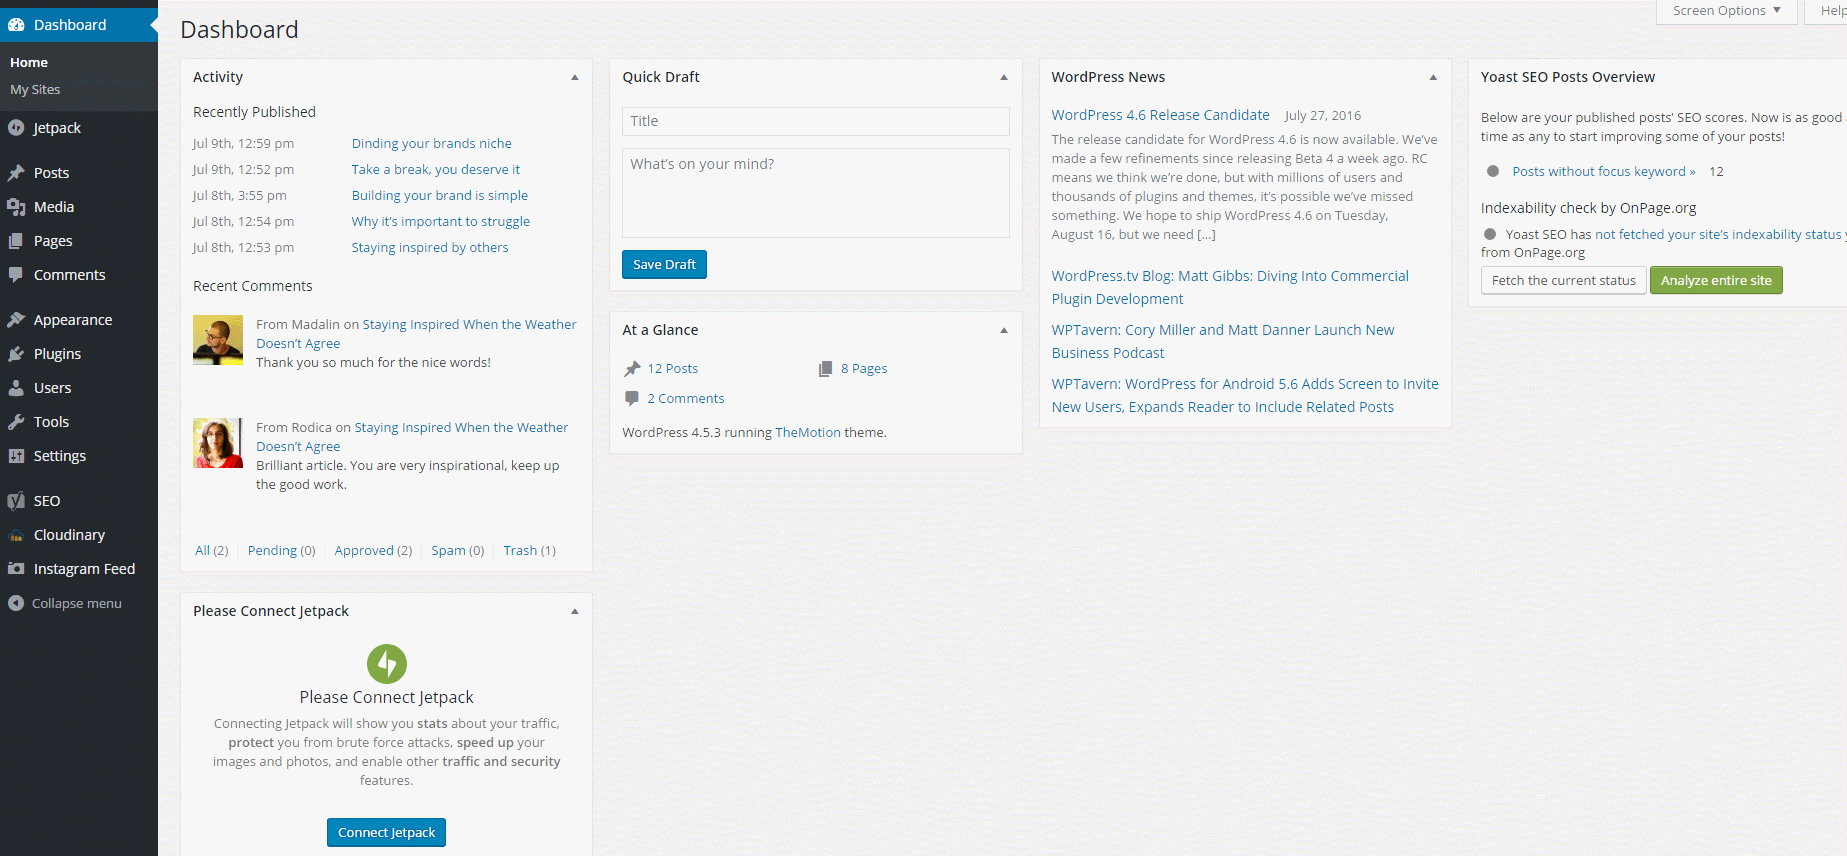
Task: Open the Plugins menu label
Action: [x=57, y=354]
